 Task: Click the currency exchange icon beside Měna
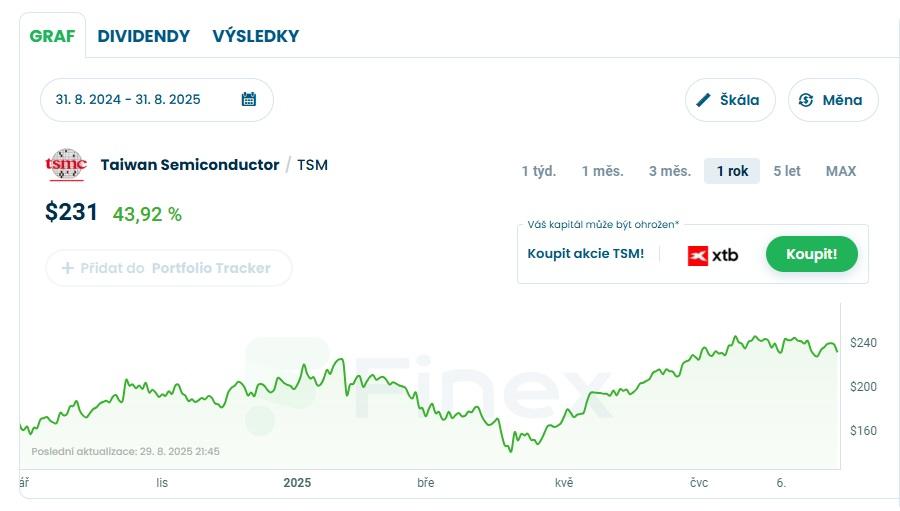(806, 100)
